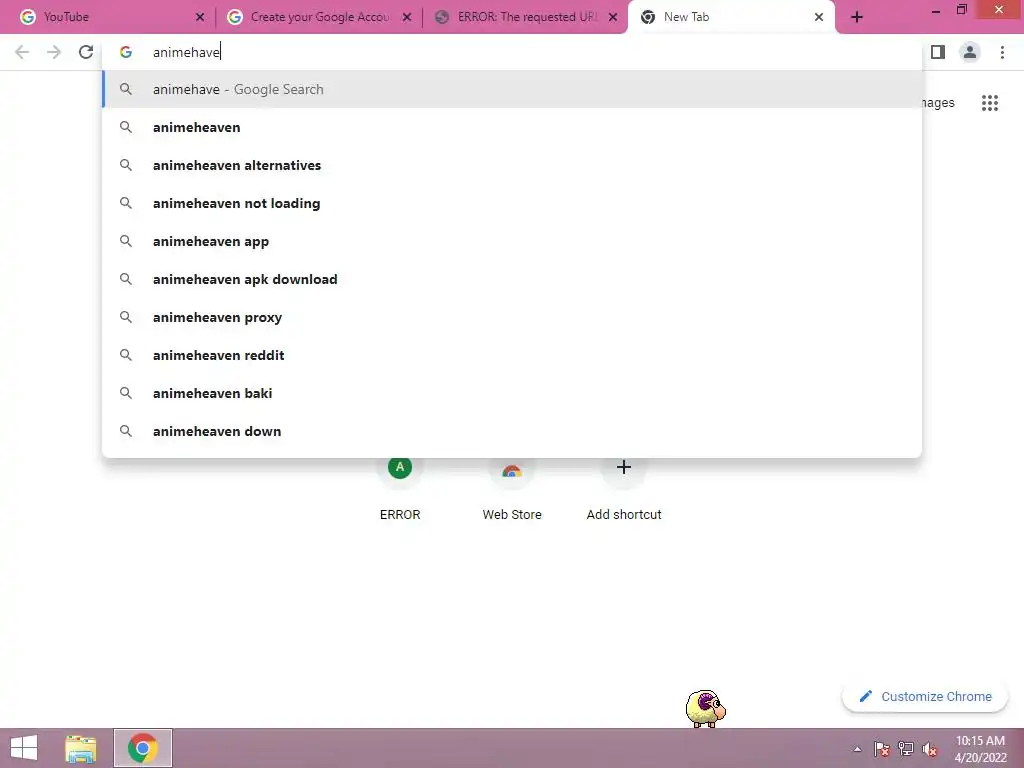This screenshot has height=768, width=1024.
Task: Open a new tab with plus button
Action: click(857, 18)
